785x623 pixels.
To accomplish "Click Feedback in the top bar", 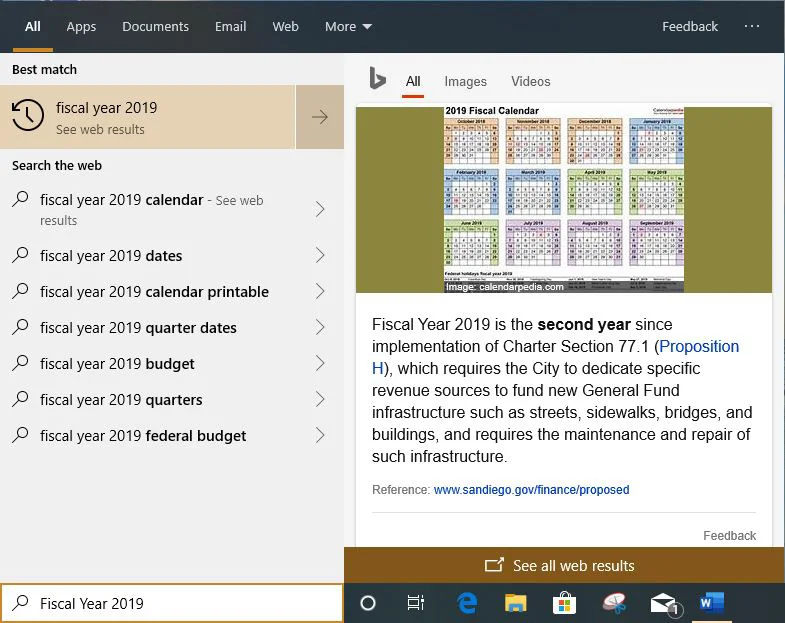I will click(x=689, y=27).
